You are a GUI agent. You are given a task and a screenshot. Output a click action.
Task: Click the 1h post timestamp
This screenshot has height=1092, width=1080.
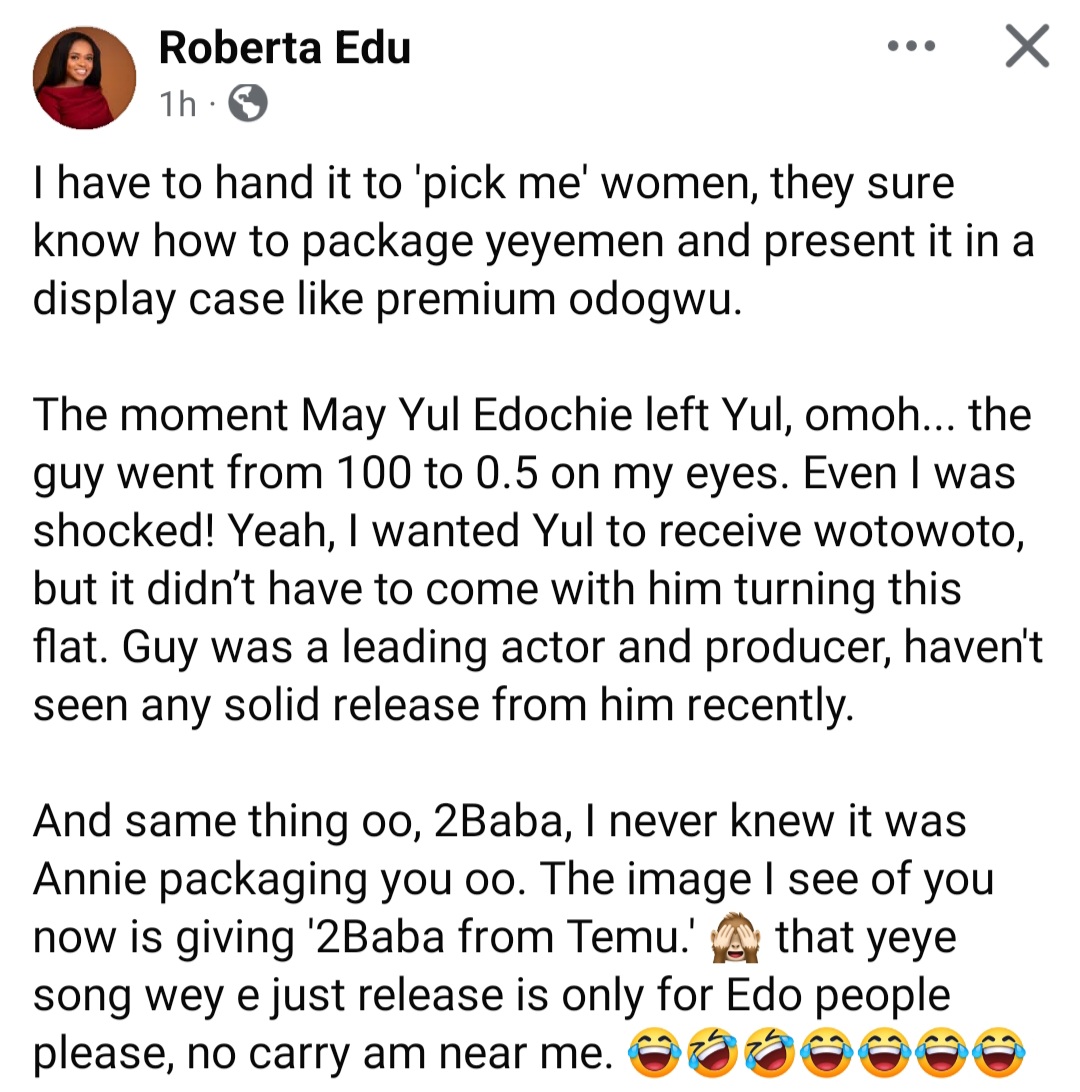click(179, 103)
